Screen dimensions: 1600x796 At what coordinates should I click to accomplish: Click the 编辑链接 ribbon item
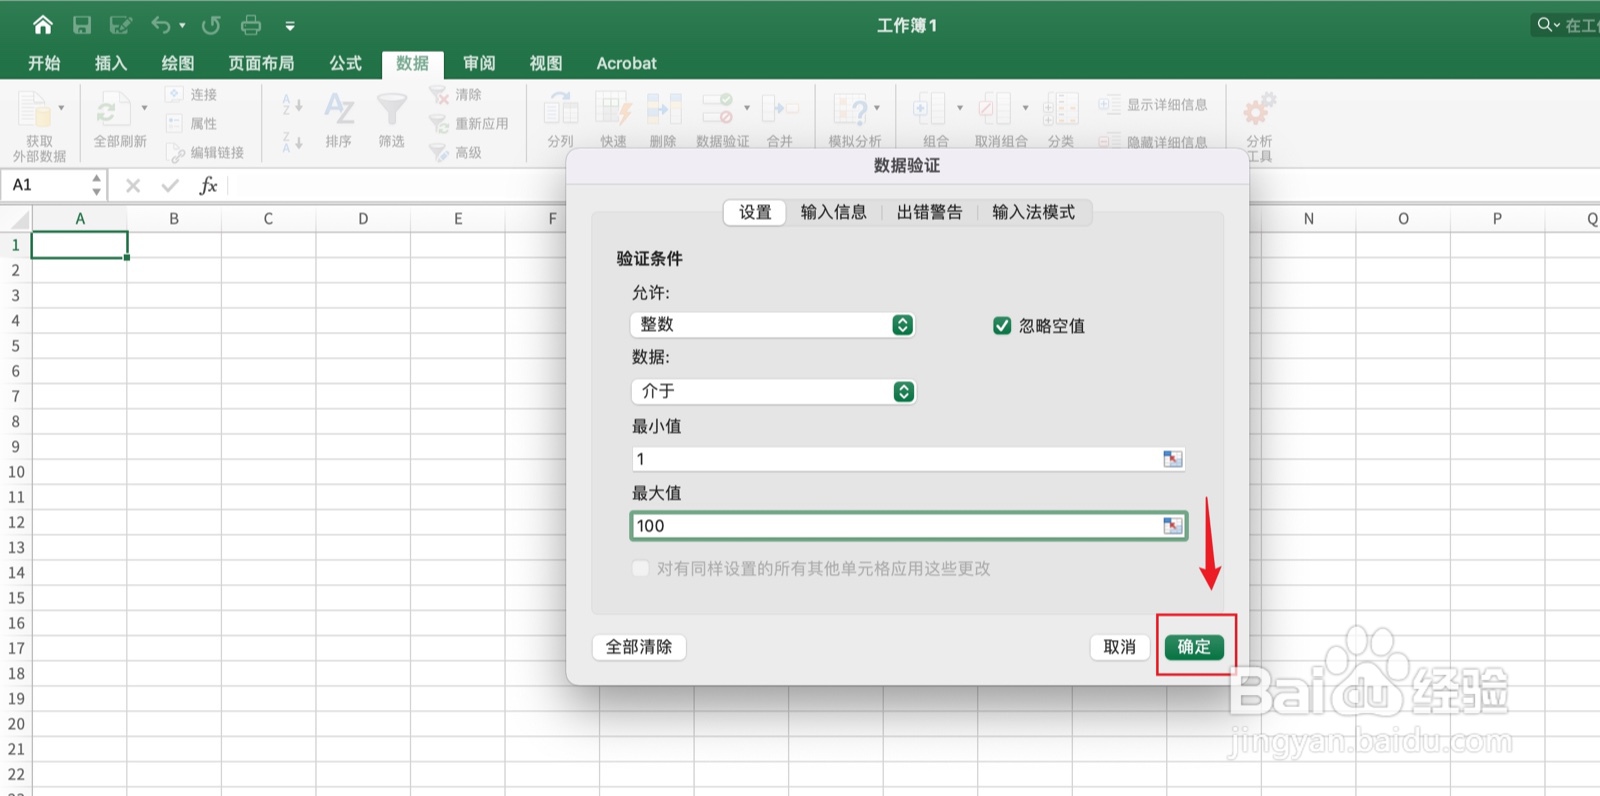[x=205, y=152]
